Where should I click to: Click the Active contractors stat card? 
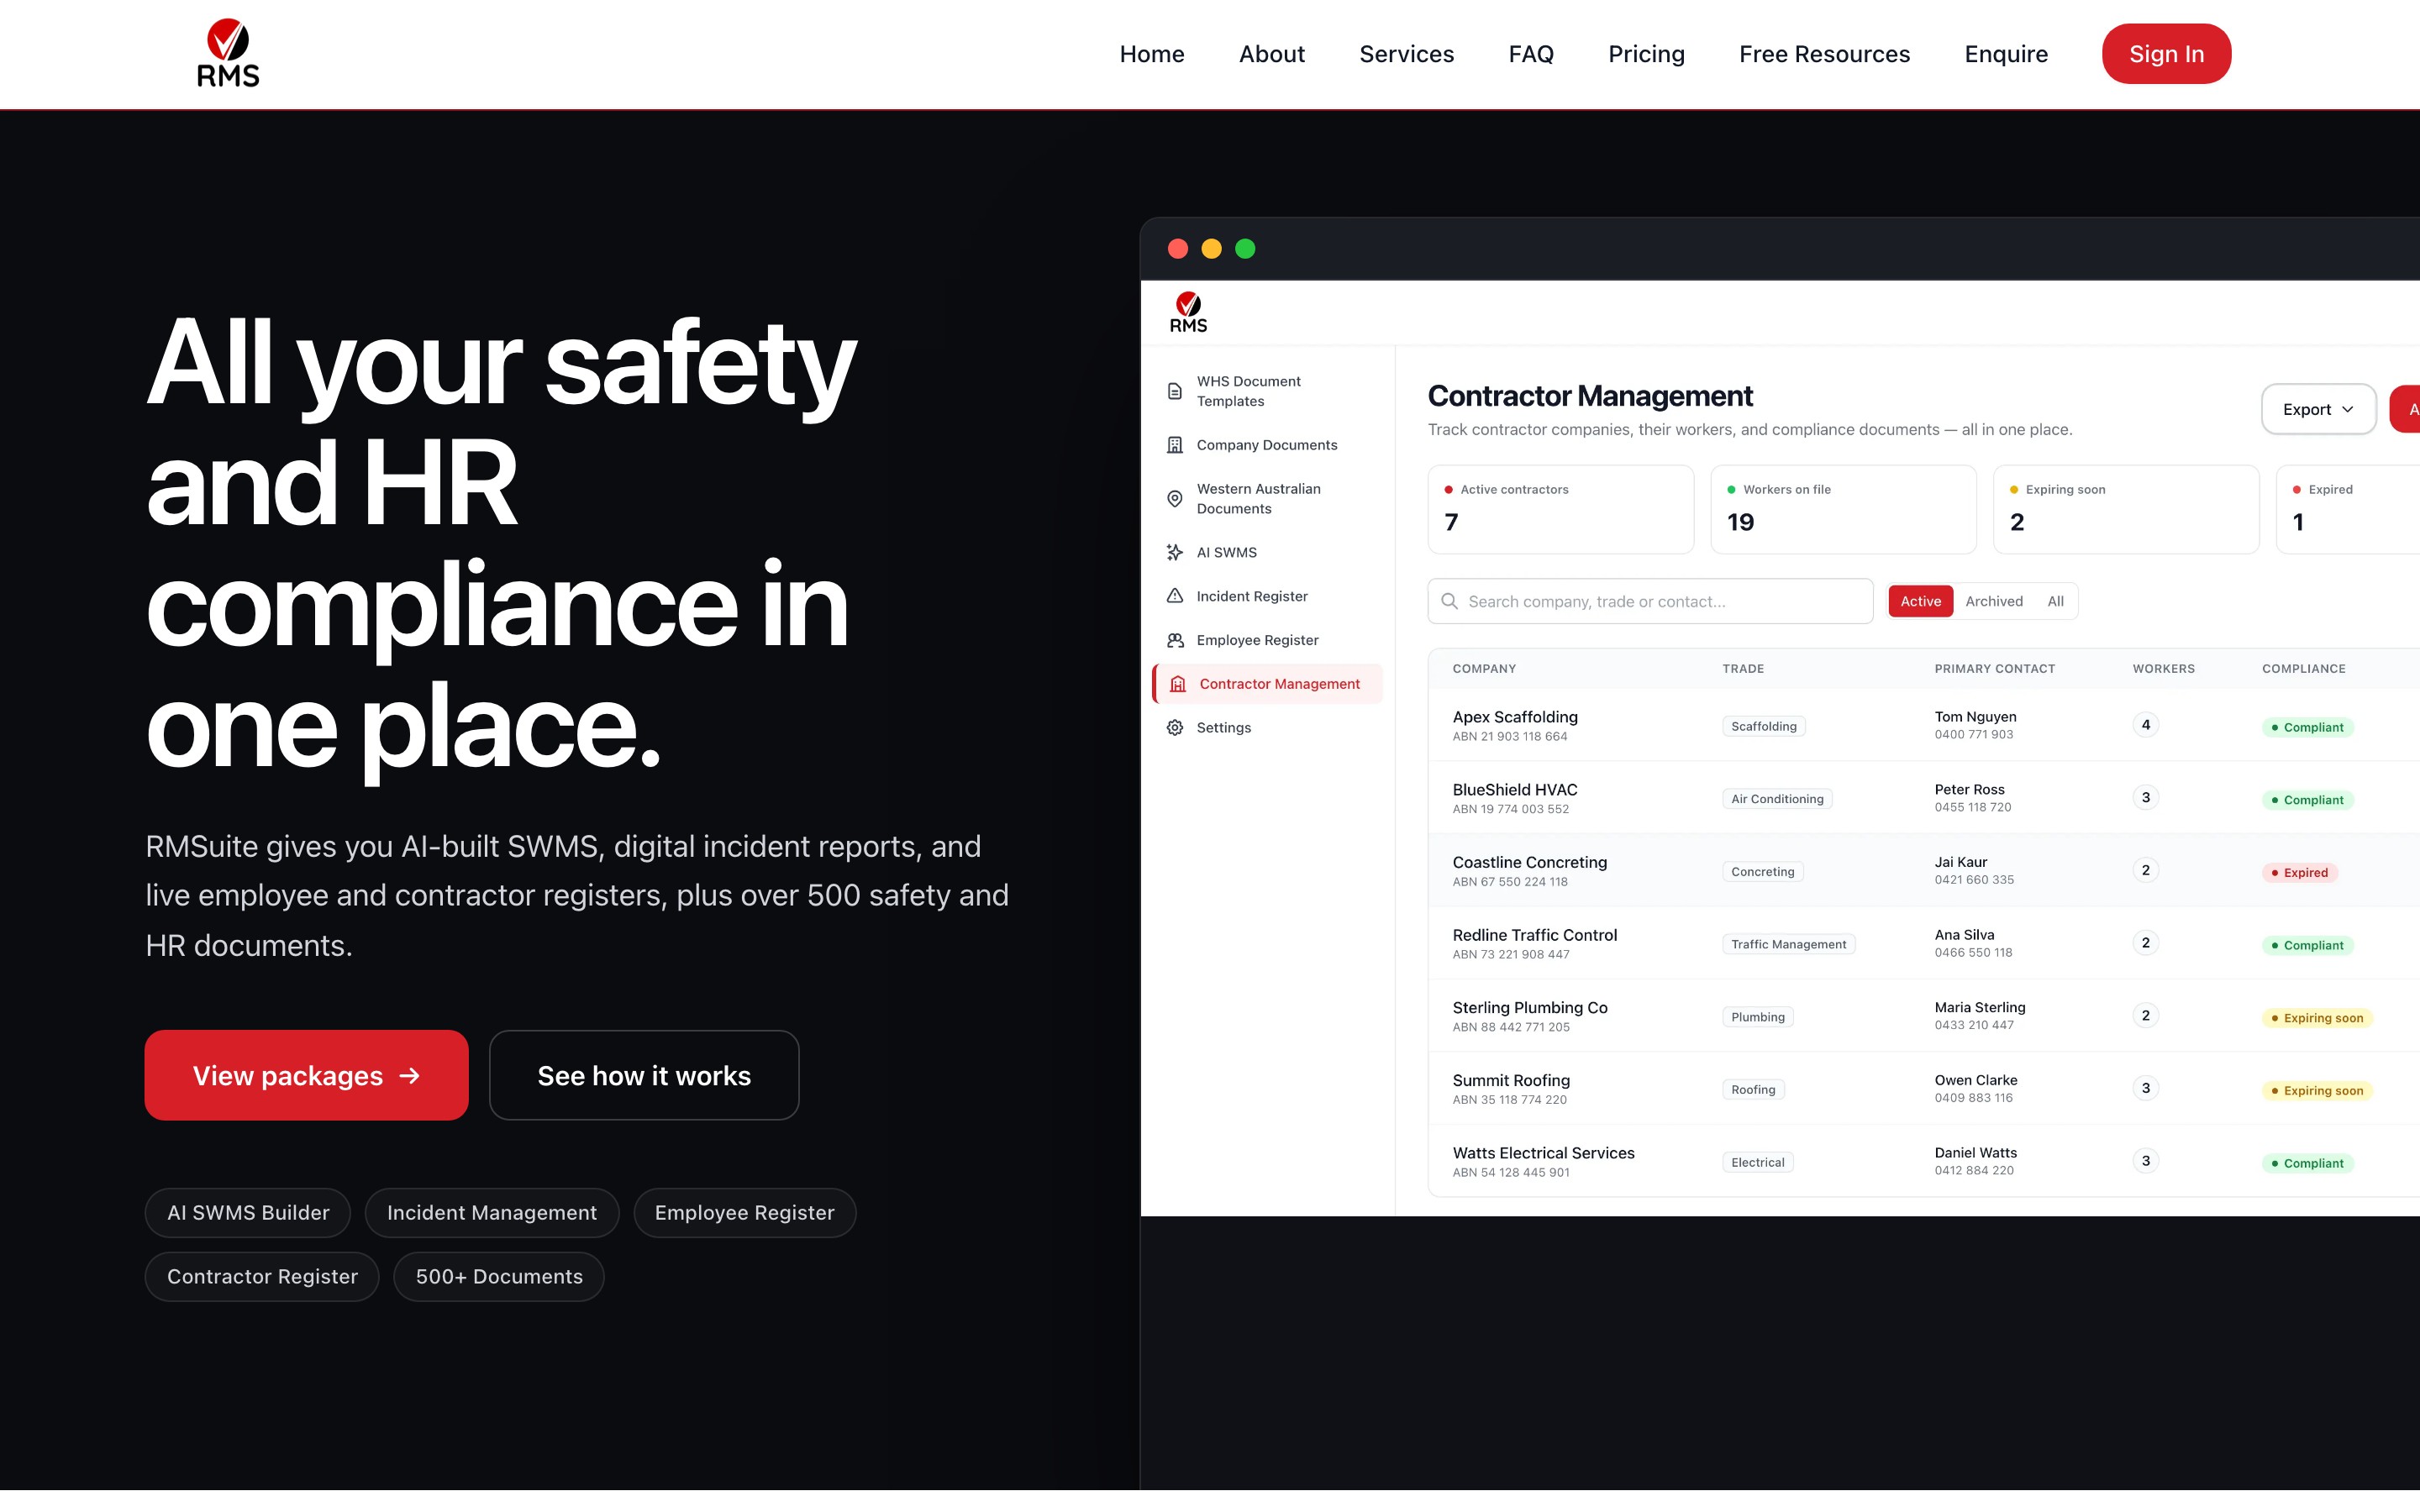tap(1560, 509)
